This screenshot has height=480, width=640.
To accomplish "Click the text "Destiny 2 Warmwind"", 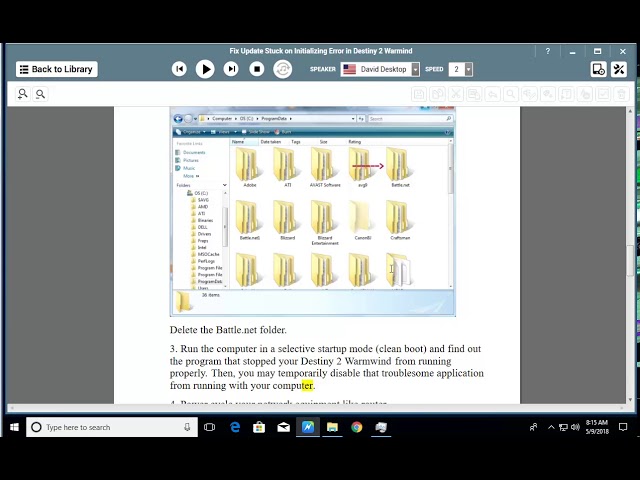I will [347, 361].
